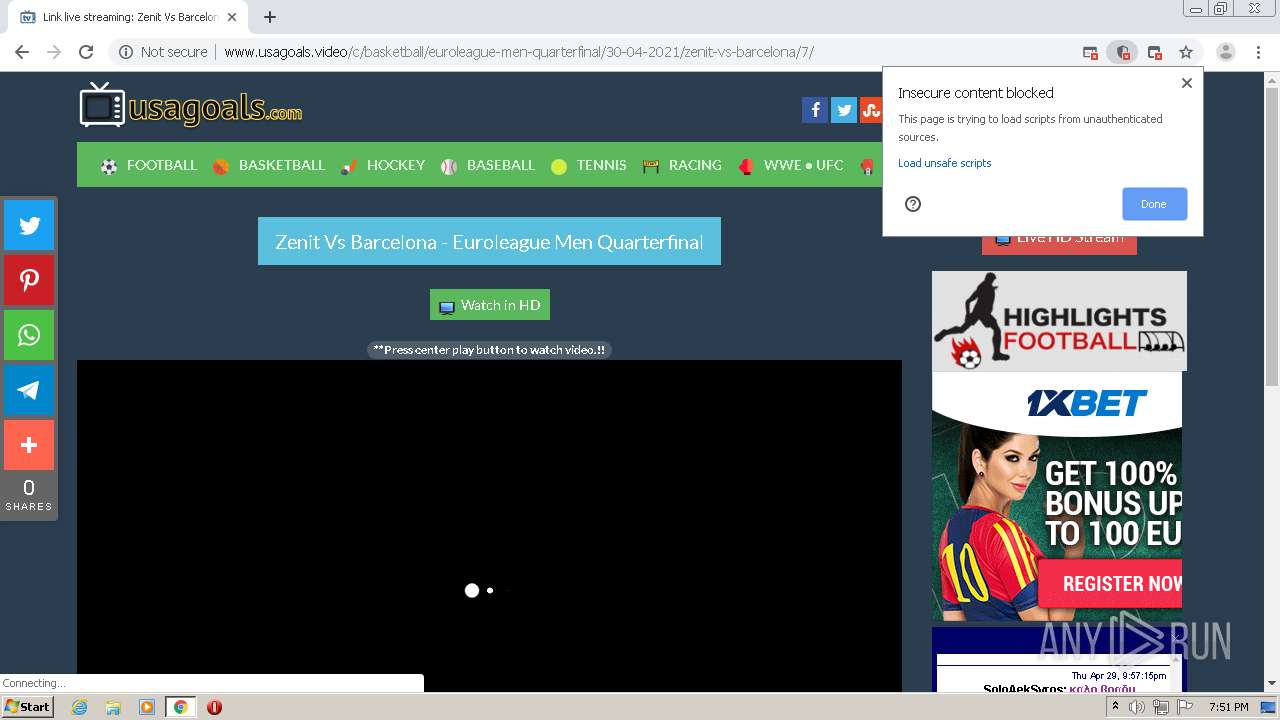Screen dimensions: 1280x720
Task: Close the Insecure content blocked popup
Action: [1187, 83]
